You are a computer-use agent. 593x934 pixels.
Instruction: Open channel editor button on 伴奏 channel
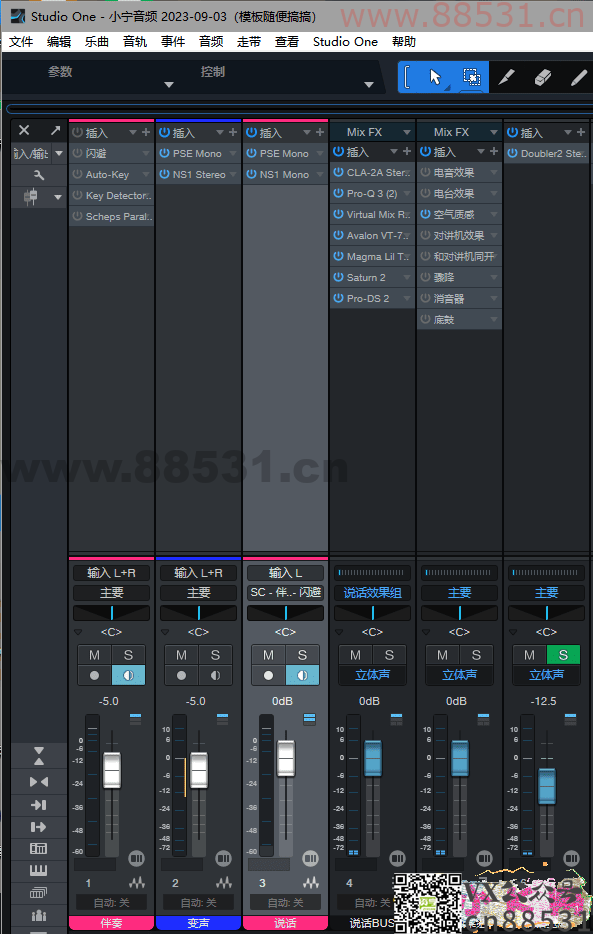click(x=136, y=858)
